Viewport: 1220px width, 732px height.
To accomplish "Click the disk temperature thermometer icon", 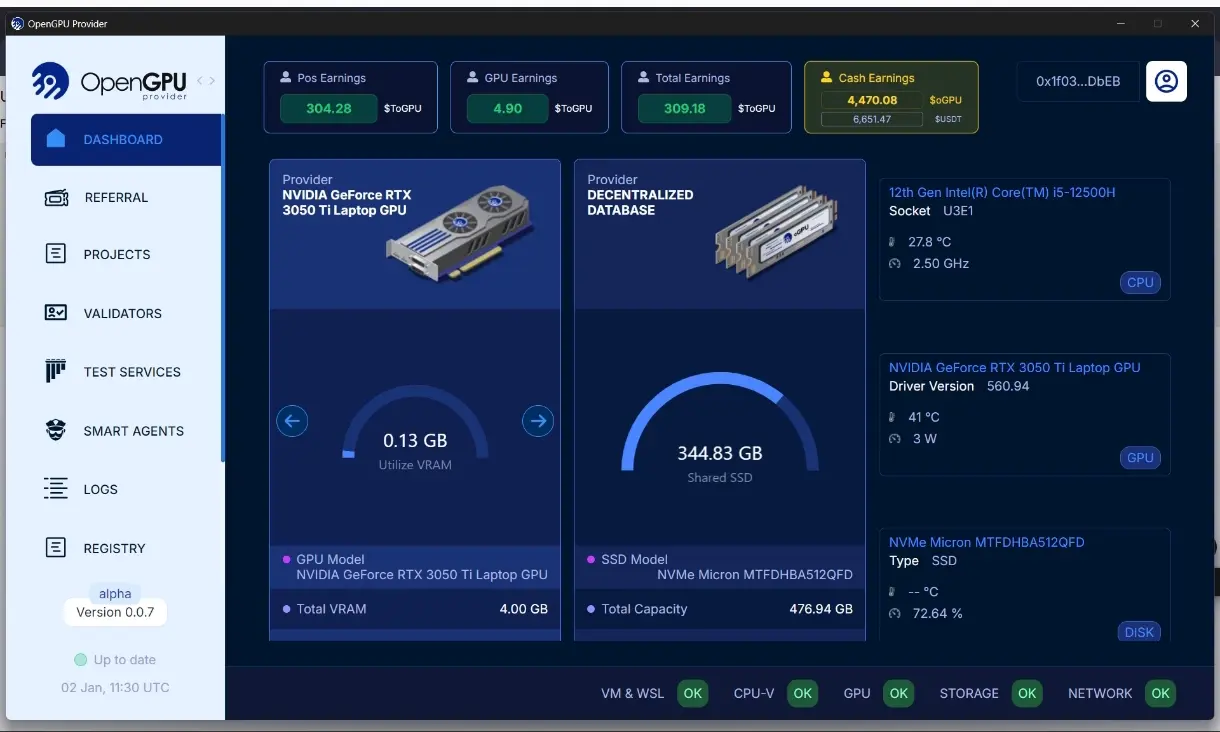I will [893, 591].
